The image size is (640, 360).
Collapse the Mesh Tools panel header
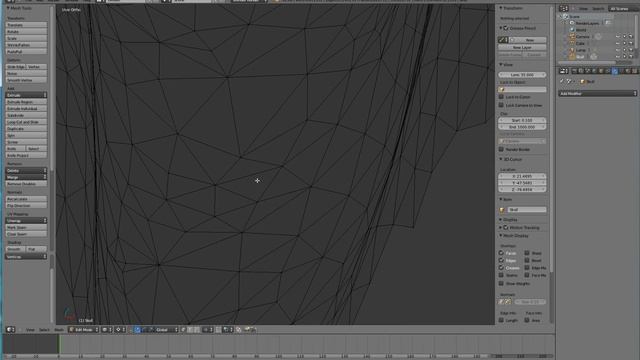click(x=20, y=8)
